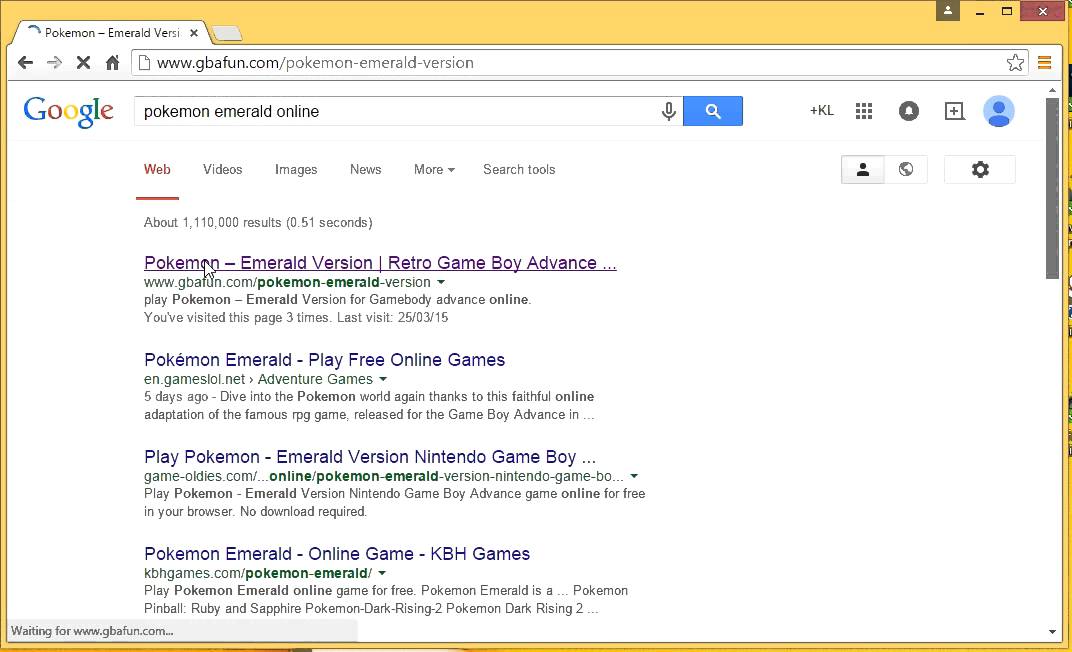The height and width of the screenshot is (652, 1072).
Task: Open Google notifications bell
Action: (909, 111)
